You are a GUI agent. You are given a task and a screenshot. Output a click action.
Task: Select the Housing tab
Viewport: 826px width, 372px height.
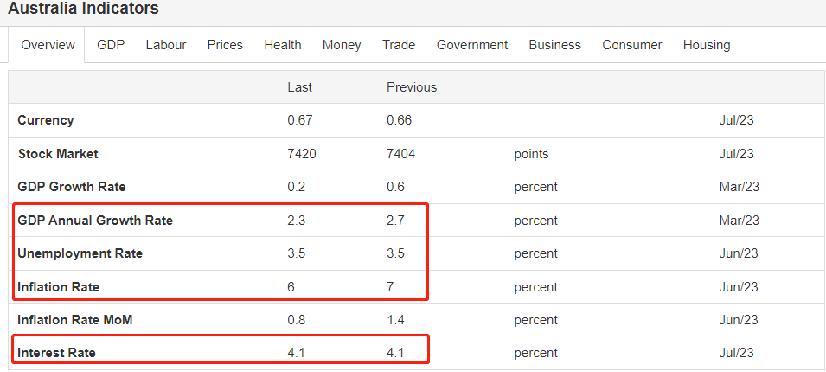point(706,45)
